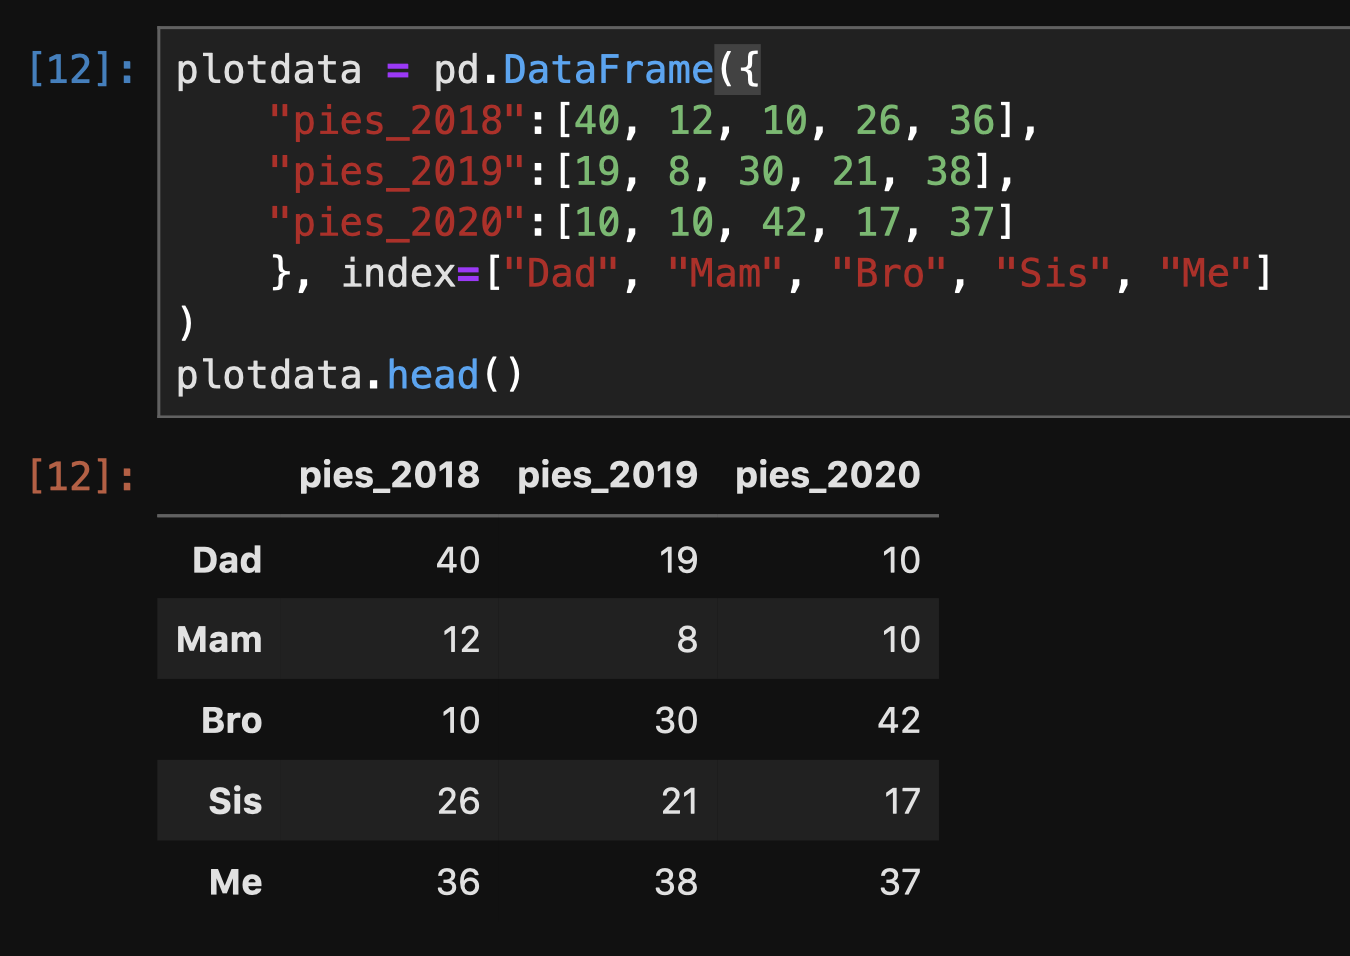Click the Me row index label

(236, 882)
